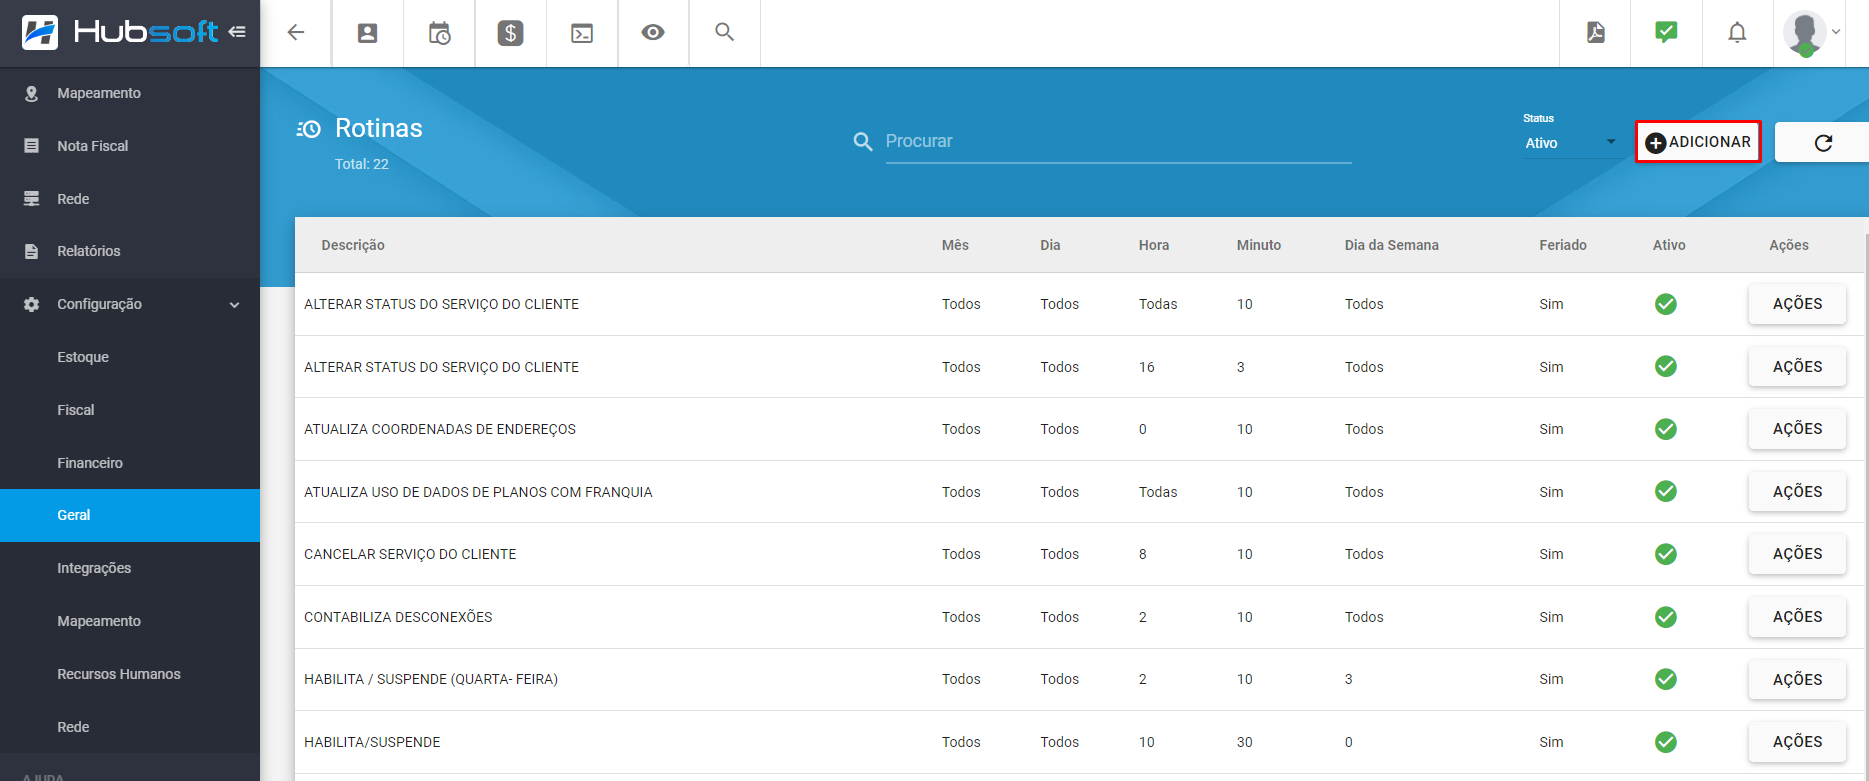Sort by the Minuto column header
The width and height of the screenshot is (1869, 781).
[x=1258, y=245]
